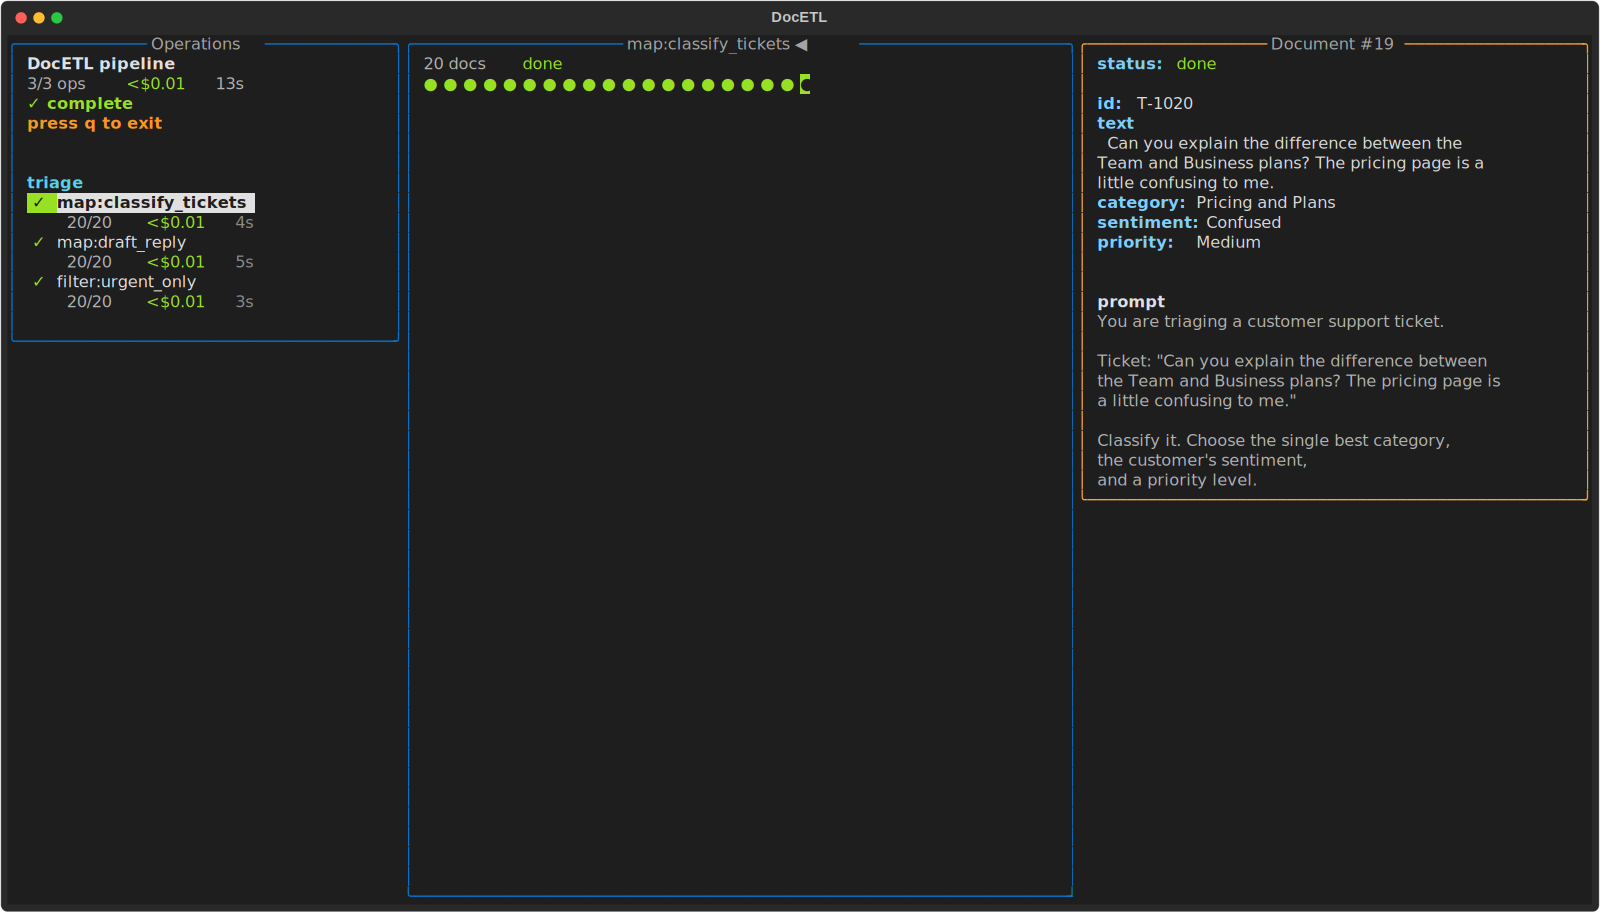This screenshot has height=913, width=1600.
Task: Click the '<$0.01' cost under filter:urgent_only
Action: [176, 302]
